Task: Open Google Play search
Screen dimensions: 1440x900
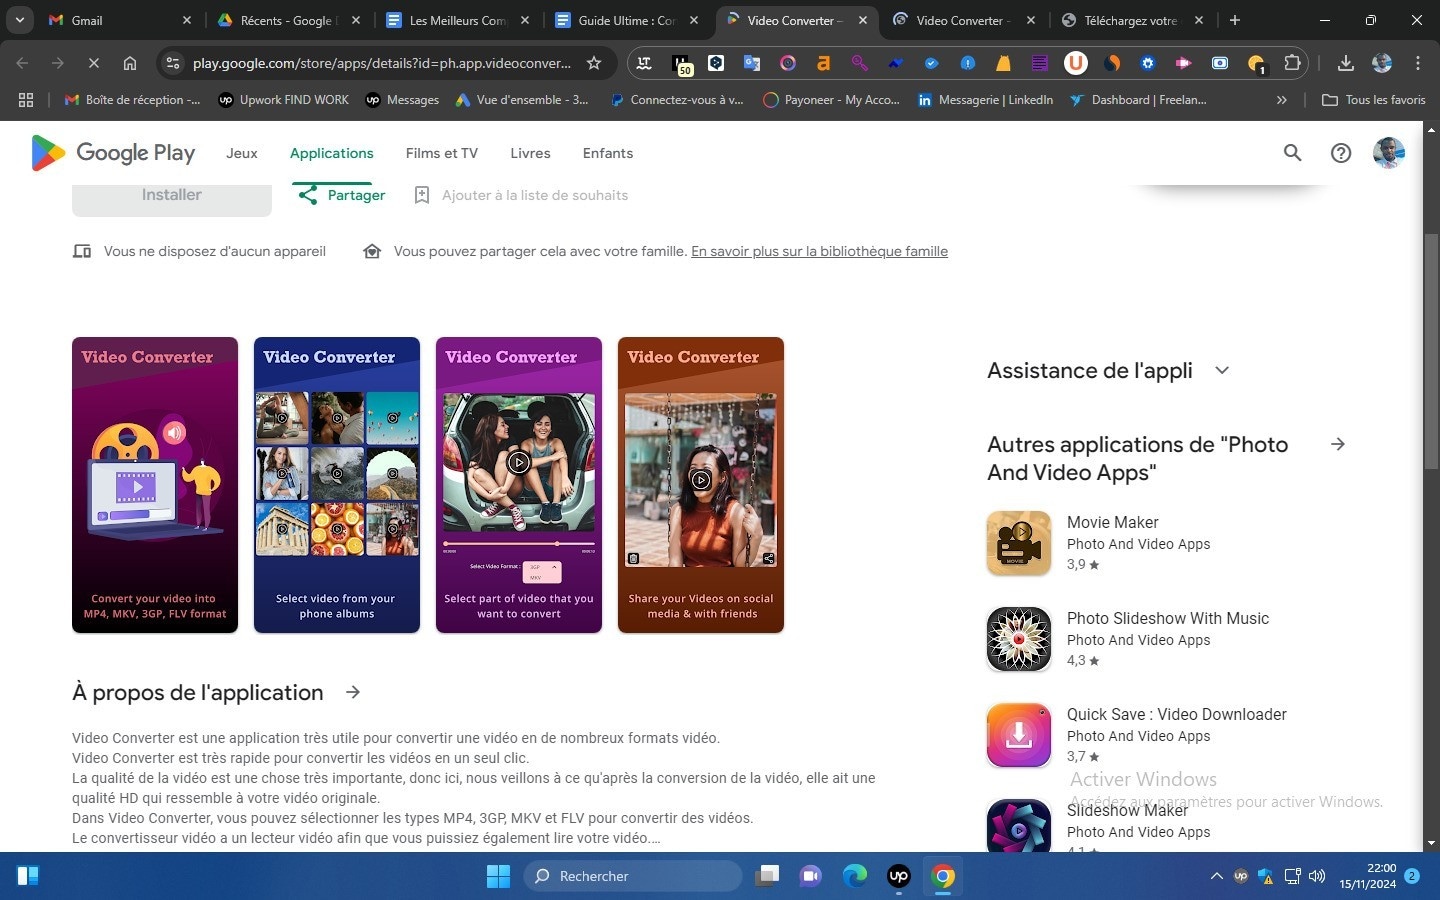Action: pyautogui.click(x=1292, y=153)
